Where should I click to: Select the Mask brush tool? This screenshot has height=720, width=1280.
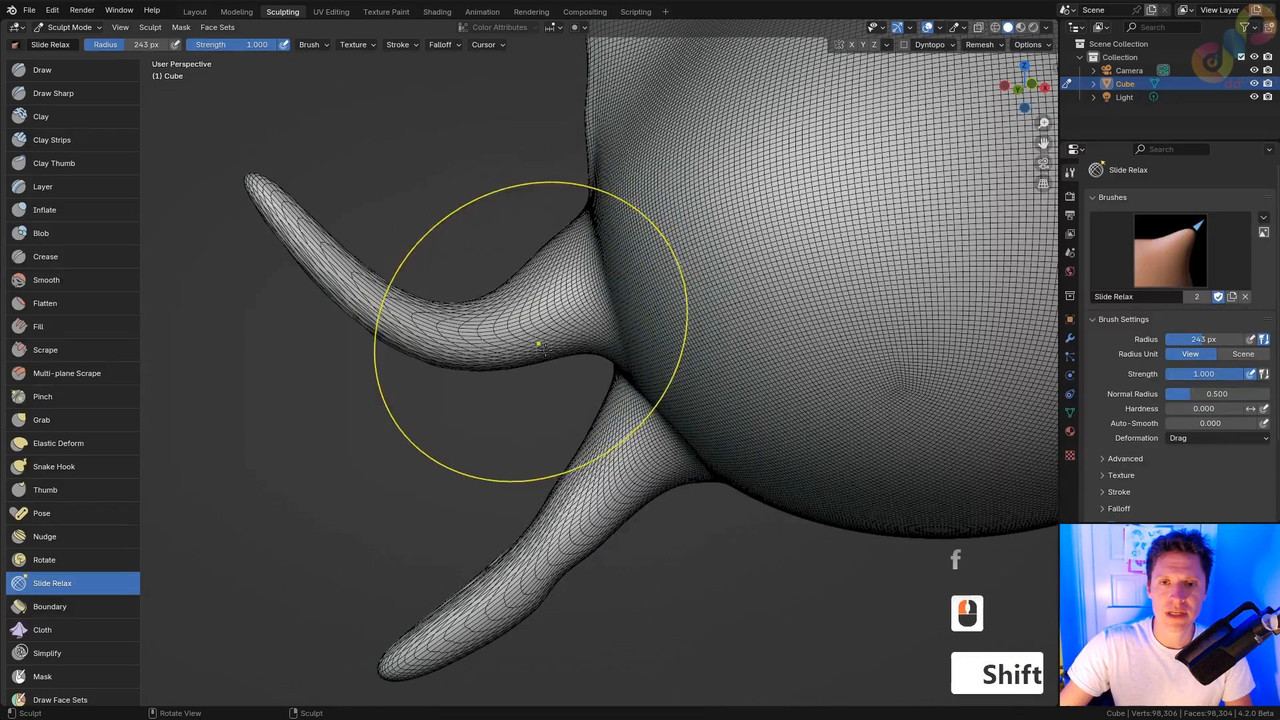tap(72, 676)
